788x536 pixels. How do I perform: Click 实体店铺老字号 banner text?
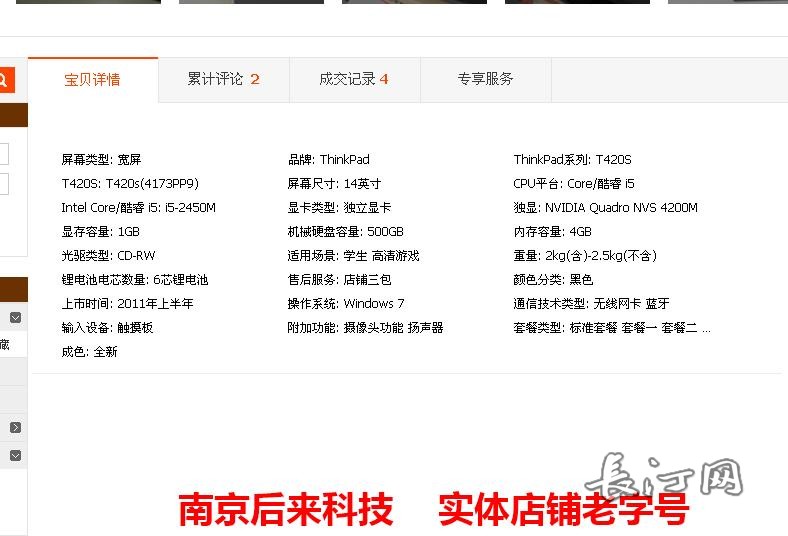point(563,510)
